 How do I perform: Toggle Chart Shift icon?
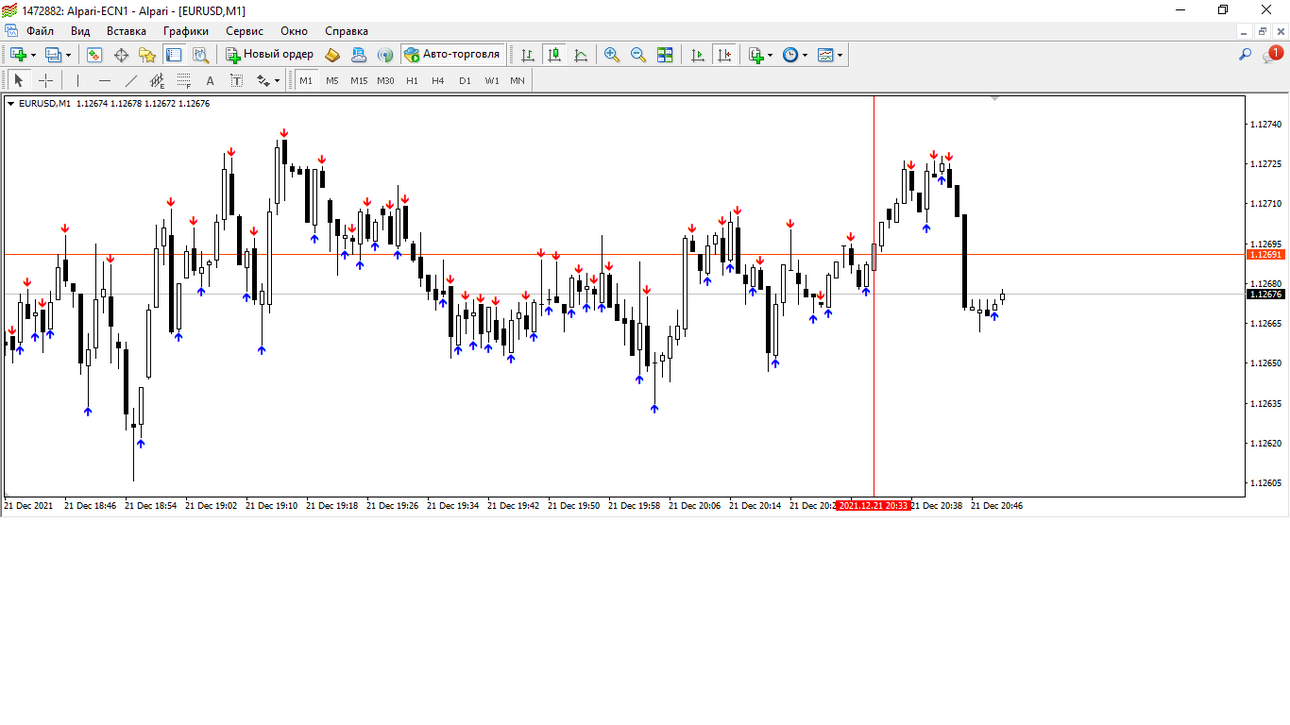[x=724, y=55]
